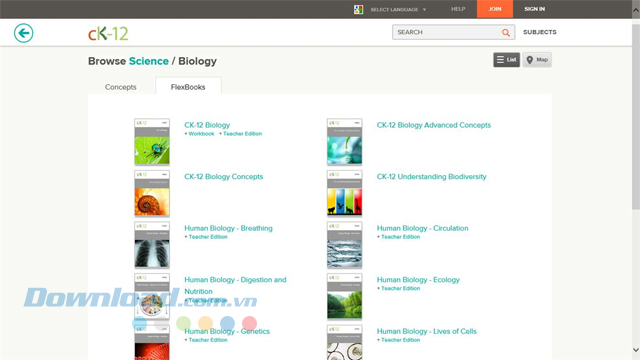The image size is (640, 360).
Task: Click the Understanding Biodiversity cover thumbnail
Action: click(x=344, y=193)
